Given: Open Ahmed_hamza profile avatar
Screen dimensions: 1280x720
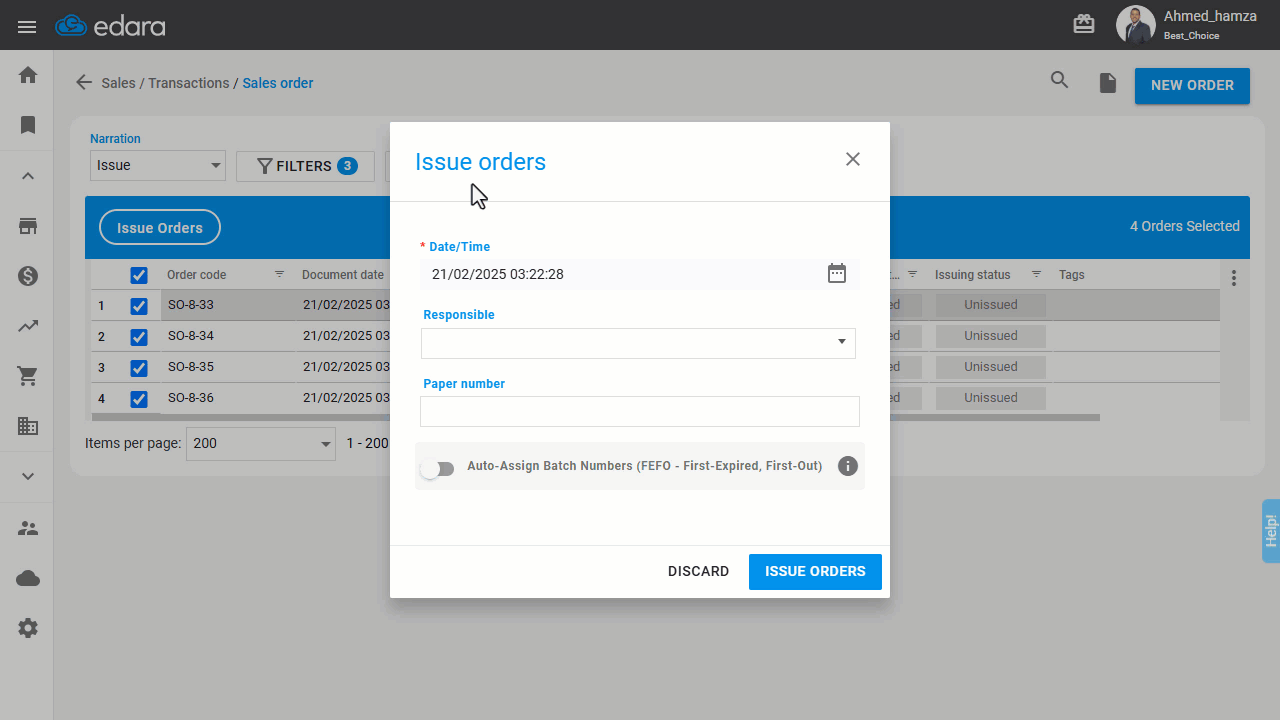Looking at the screenshot, I should point(1135,25).
